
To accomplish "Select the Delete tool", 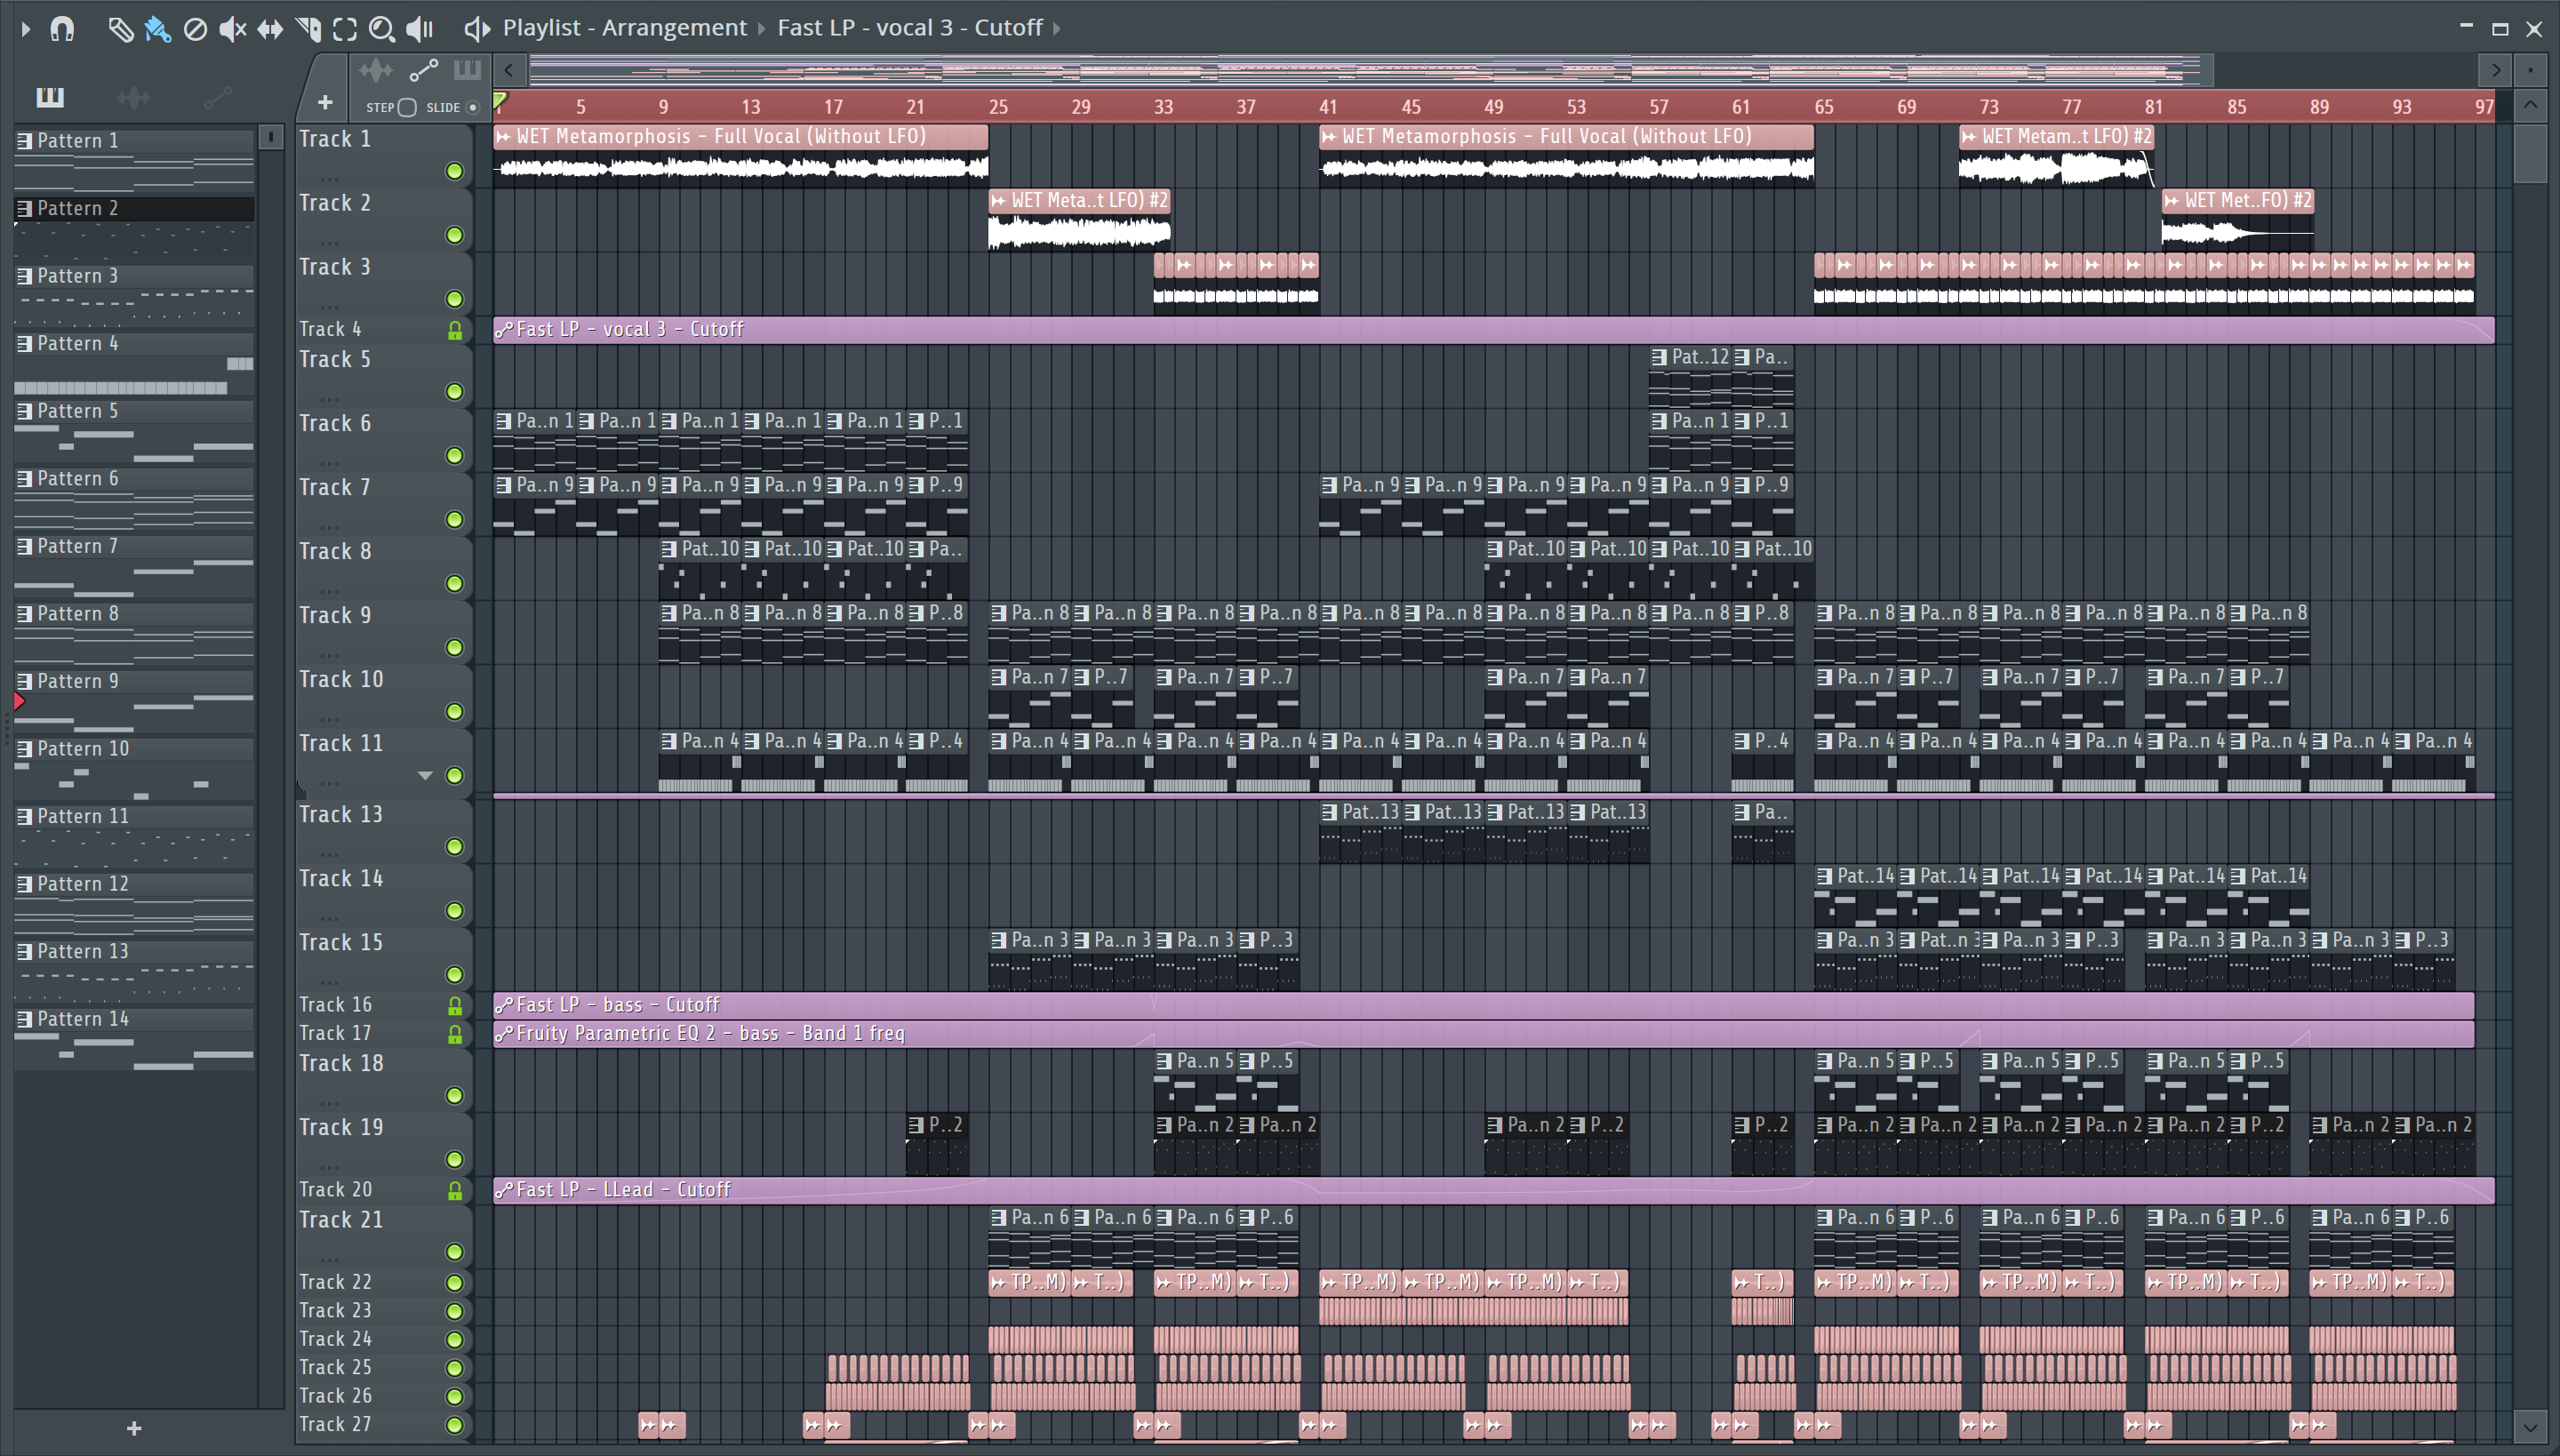I will (195, 29).
